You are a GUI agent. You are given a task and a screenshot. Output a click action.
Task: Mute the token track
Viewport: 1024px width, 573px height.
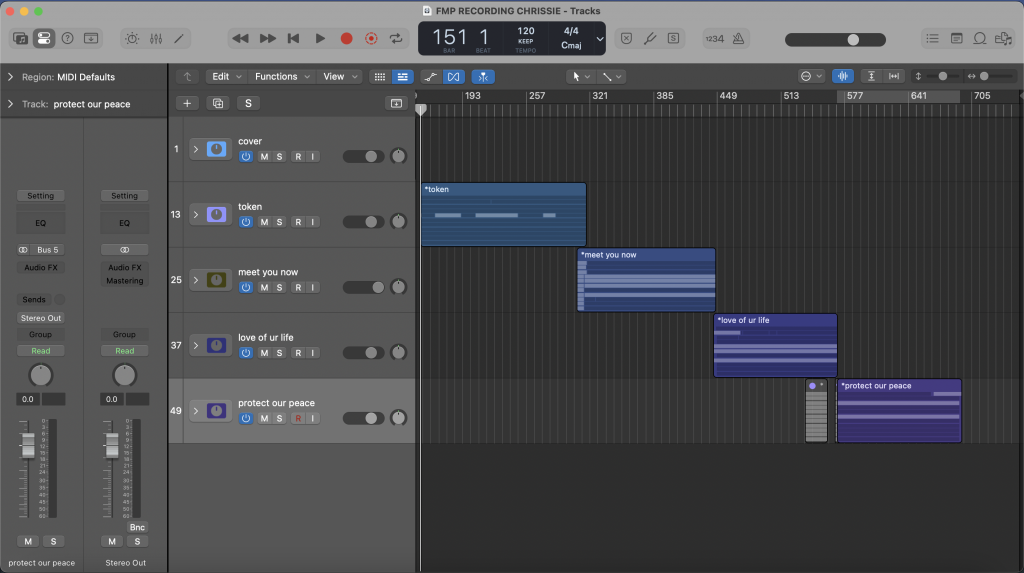click(264, 222)
